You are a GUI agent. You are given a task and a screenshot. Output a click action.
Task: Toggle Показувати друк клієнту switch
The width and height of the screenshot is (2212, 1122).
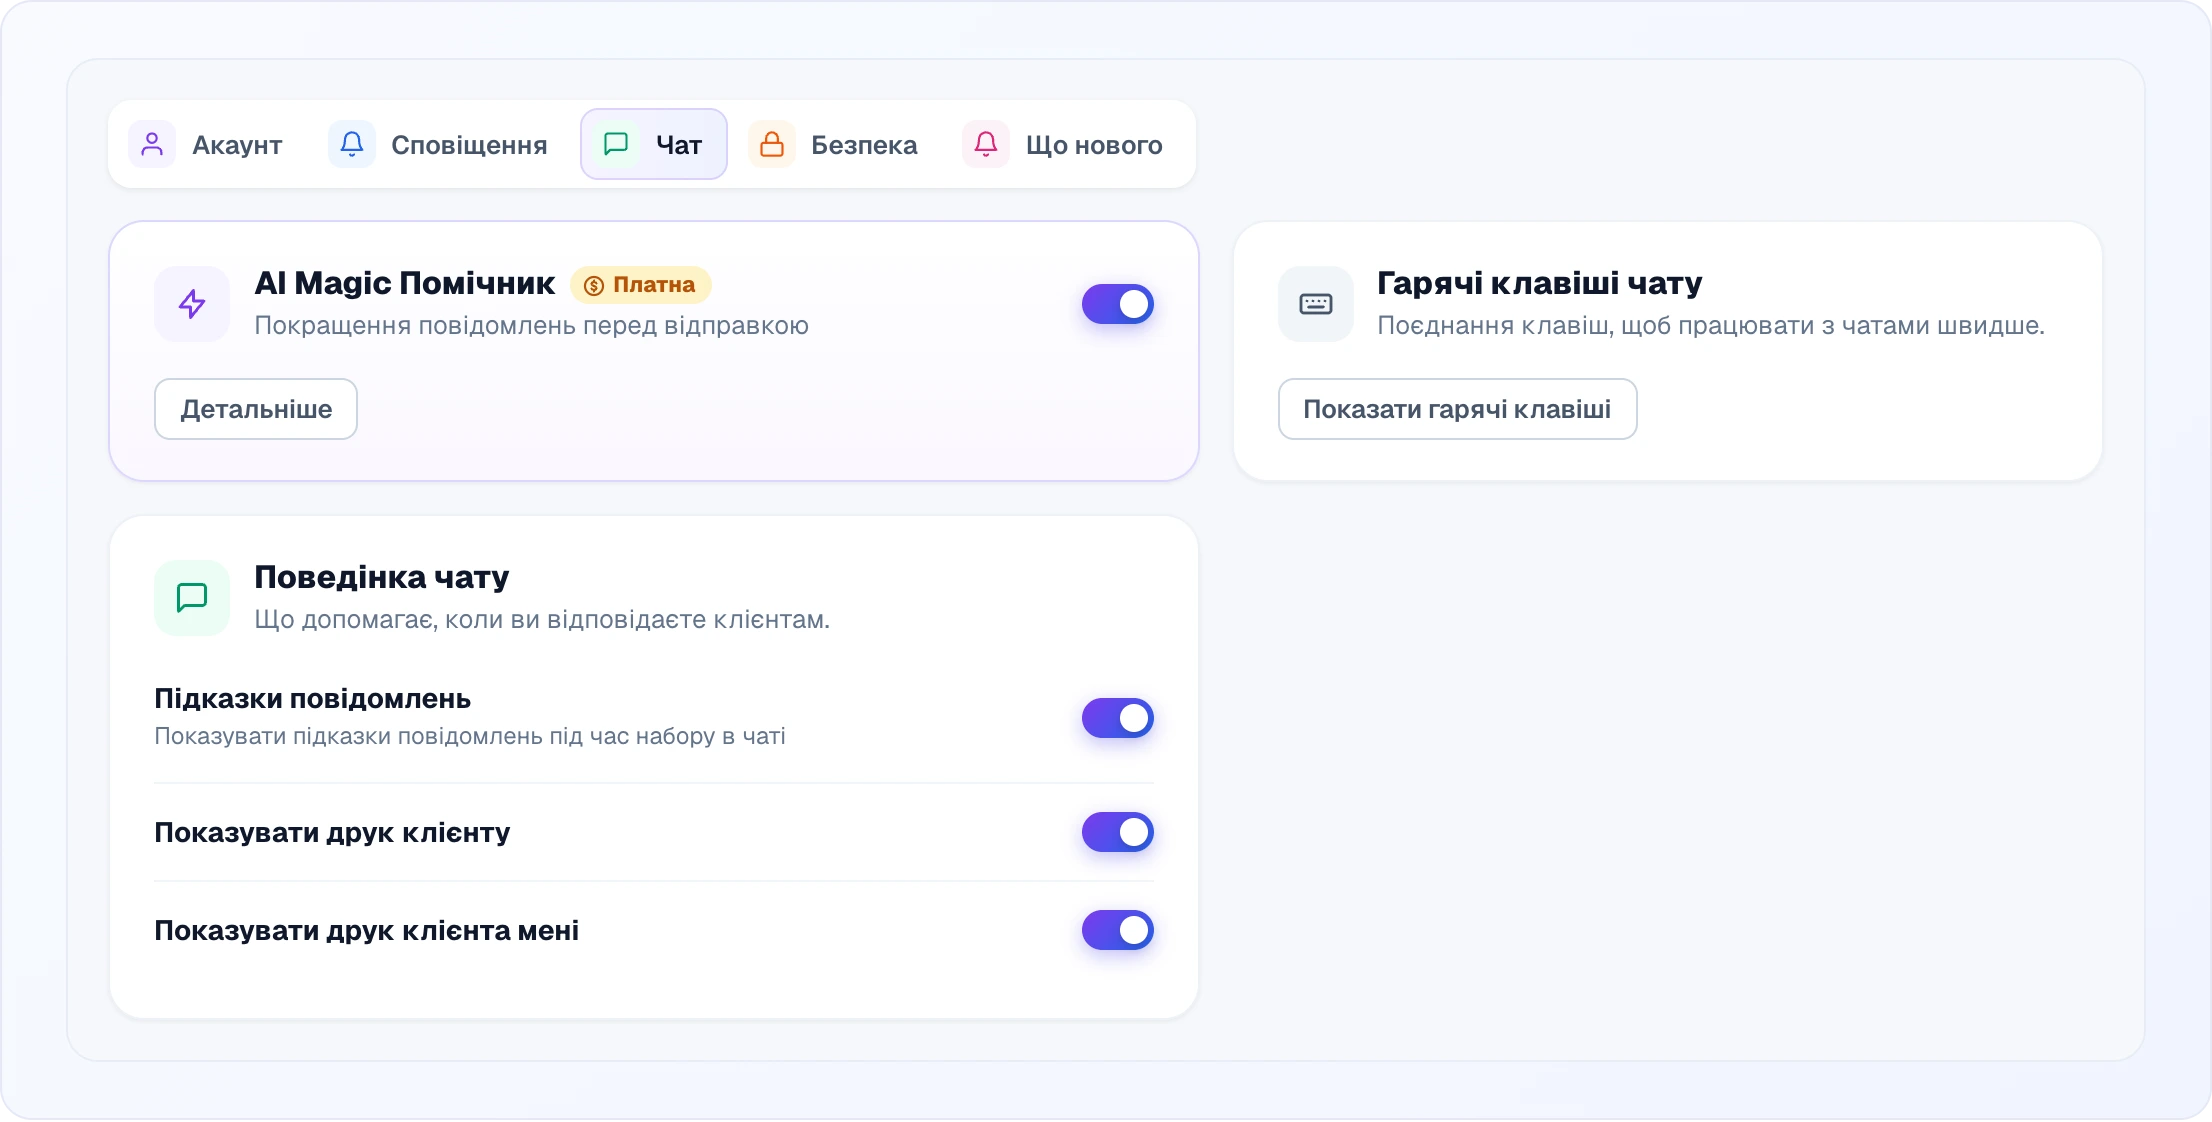click(1118, 832)
